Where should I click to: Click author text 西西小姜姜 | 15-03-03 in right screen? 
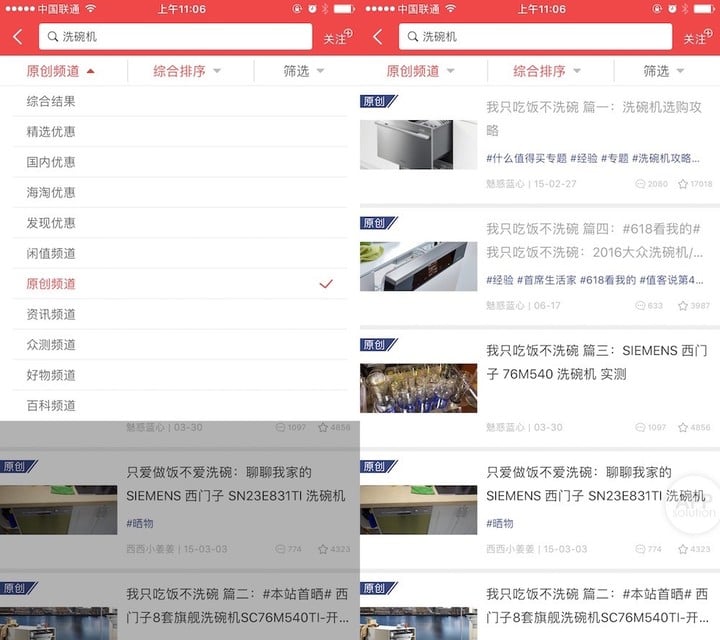[536, 549]
